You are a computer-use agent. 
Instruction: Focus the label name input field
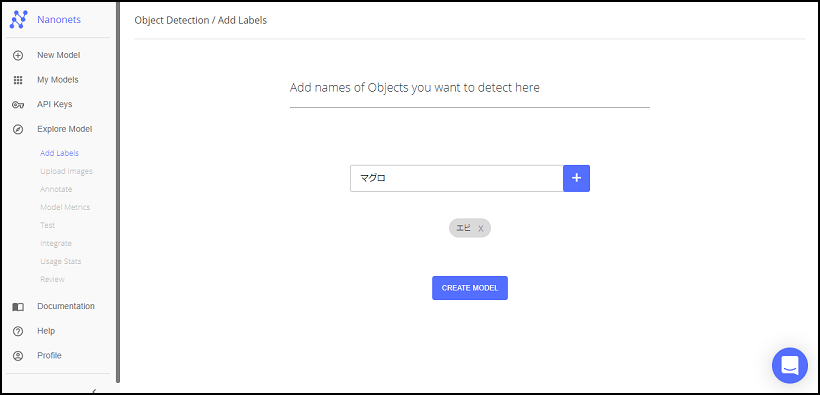(x=457, y=178)
